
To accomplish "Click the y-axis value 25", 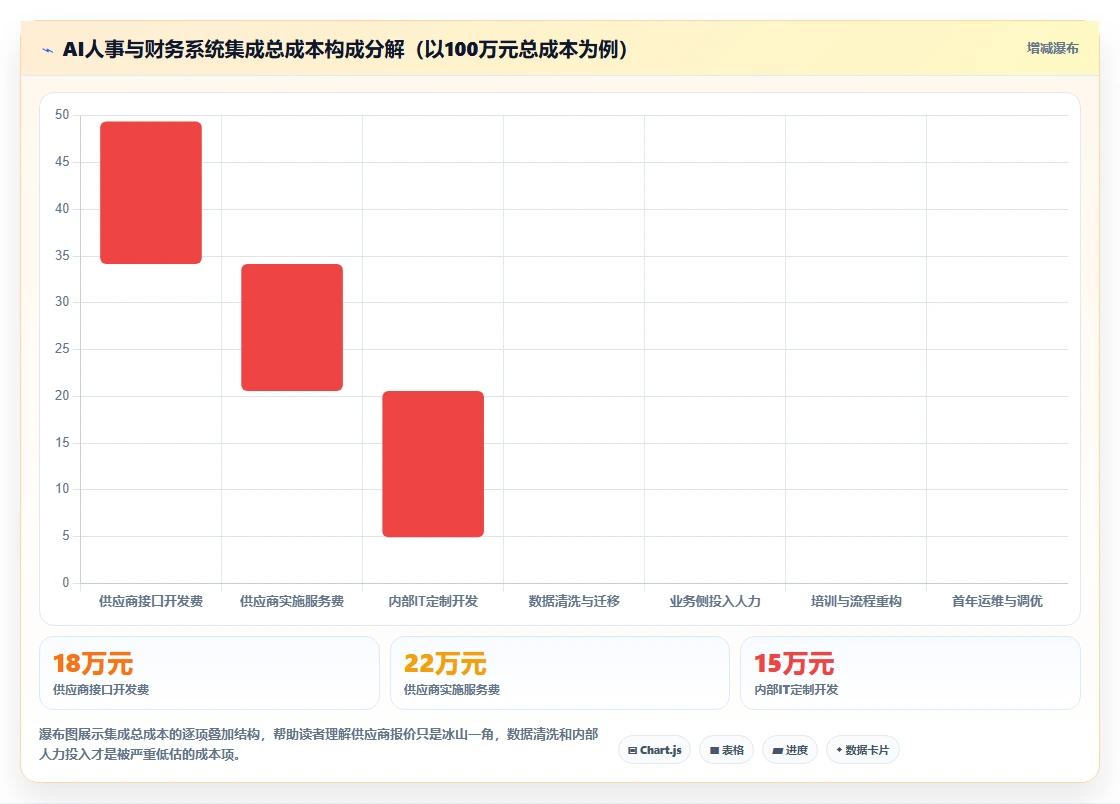I will pos(62,348).
